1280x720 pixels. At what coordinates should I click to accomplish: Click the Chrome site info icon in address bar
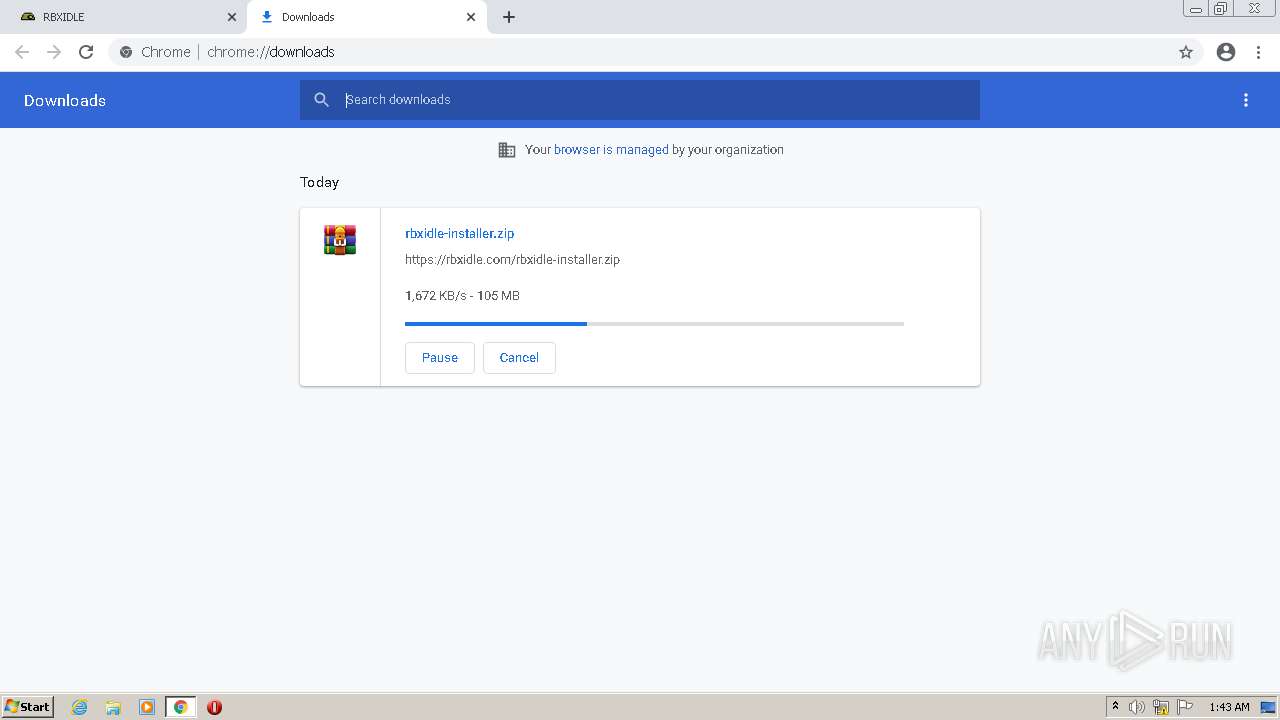pos(126,52)
